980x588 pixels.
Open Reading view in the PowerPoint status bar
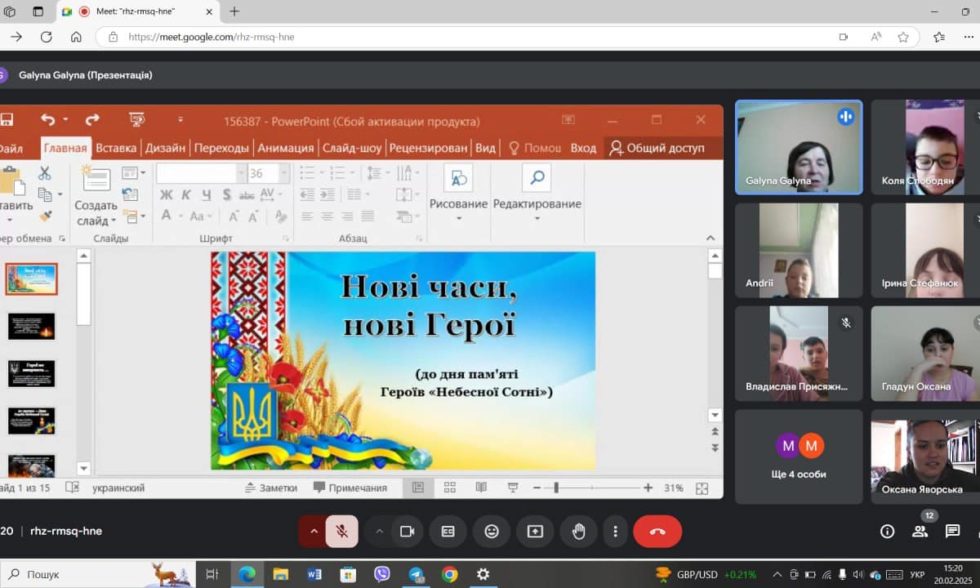point(481,489)
